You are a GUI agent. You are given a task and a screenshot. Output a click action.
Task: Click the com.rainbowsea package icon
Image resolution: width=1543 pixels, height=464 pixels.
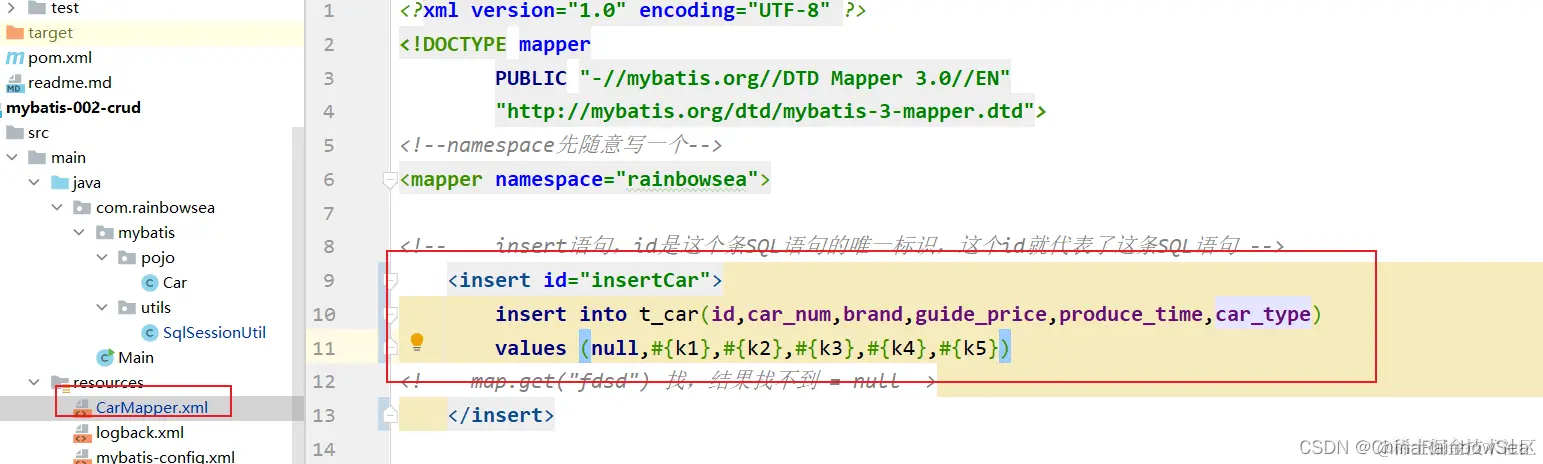coord(82,208)
